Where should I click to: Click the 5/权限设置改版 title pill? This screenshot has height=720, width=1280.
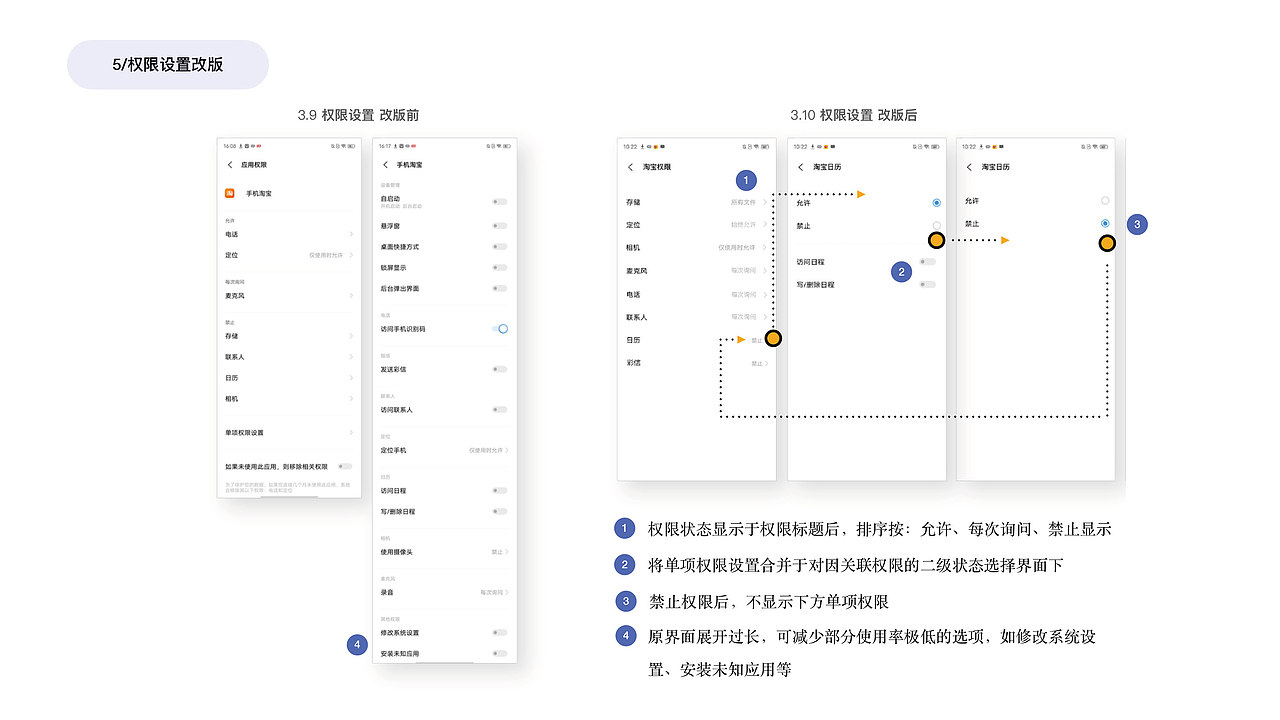[168, 65]
